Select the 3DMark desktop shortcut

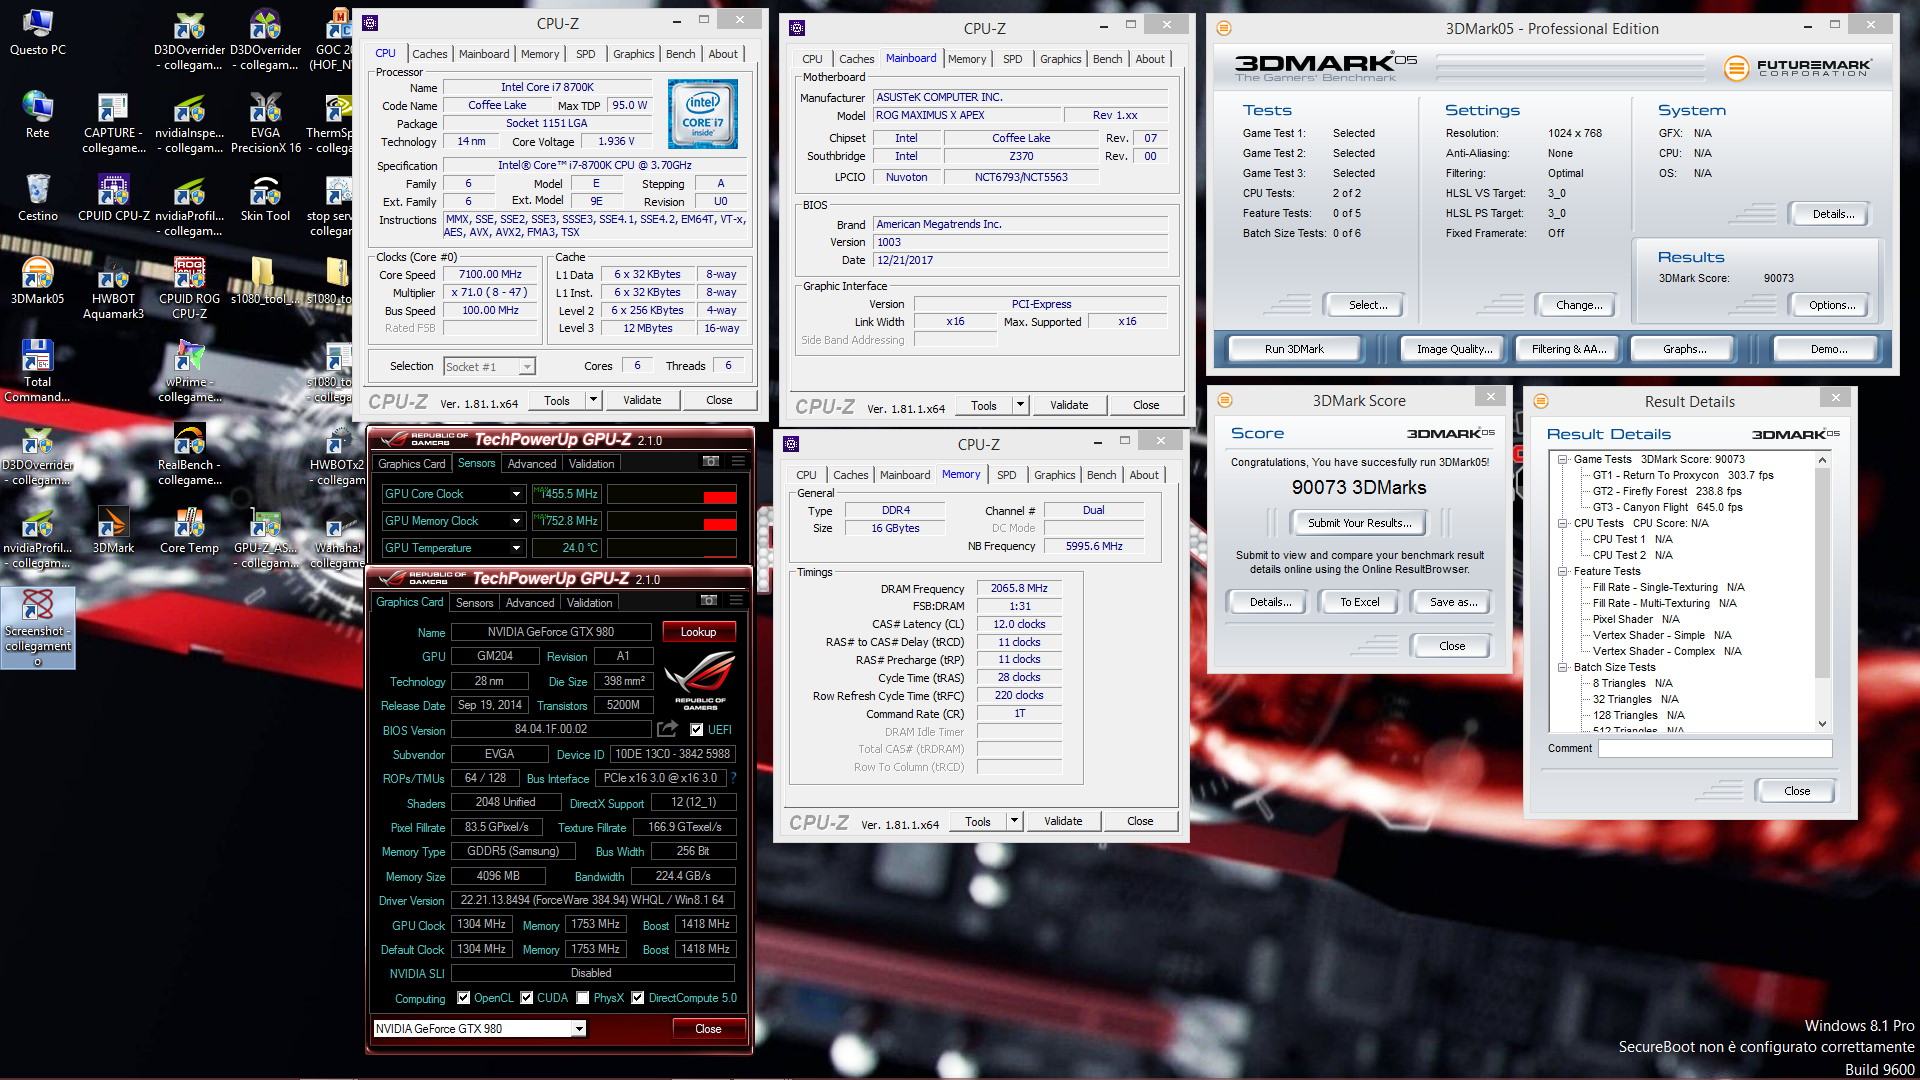113,529
